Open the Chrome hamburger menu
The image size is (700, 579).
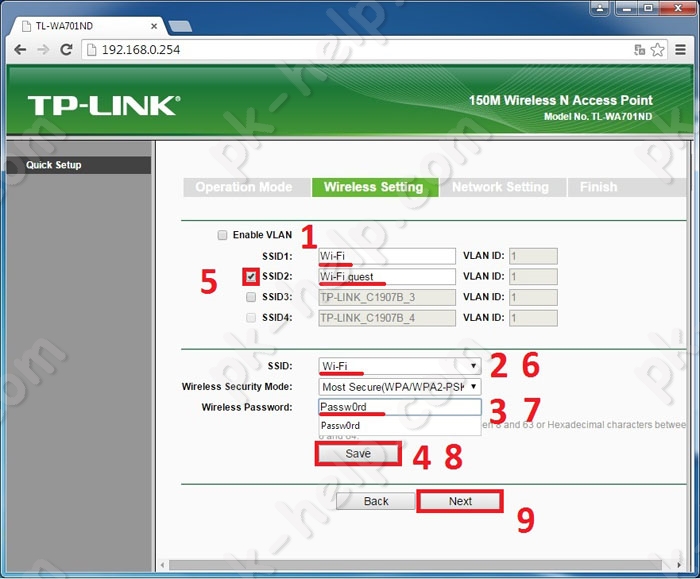(x=680, y=50)
